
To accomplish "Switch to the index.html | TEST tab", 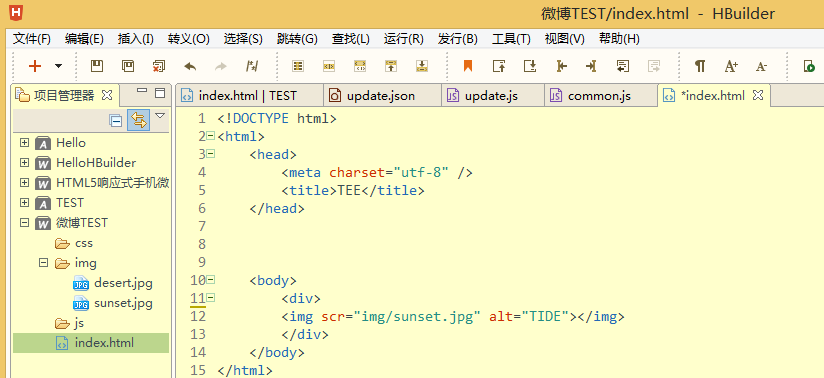I will pyautogui.click(x=249, y=96).
